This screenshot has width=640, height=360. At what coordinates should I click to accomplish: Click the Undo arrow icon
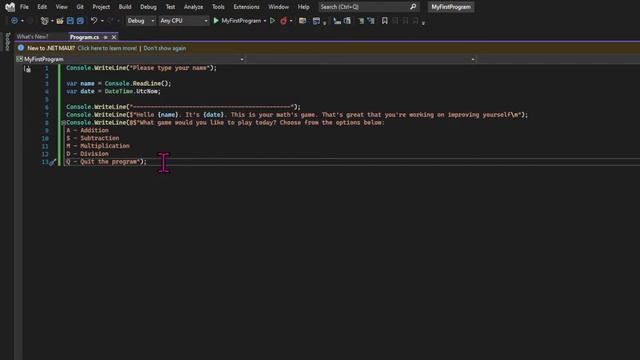[x=94, y=21]
